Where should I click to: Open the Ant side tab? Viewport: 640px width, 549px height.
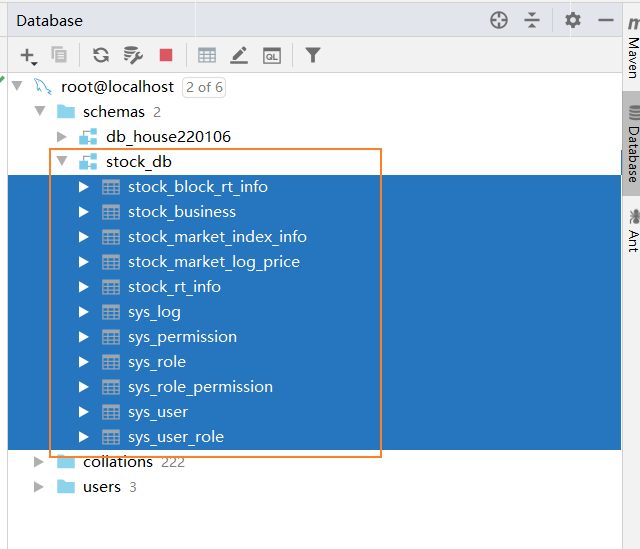point(633,231)
